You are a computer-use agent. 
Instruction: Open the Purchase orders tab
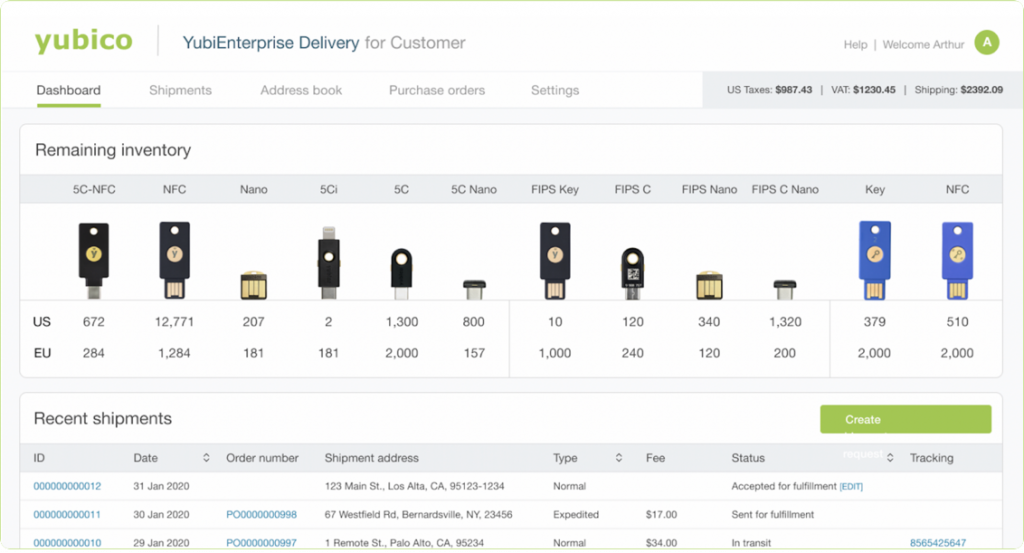click(x=437, y=90)
